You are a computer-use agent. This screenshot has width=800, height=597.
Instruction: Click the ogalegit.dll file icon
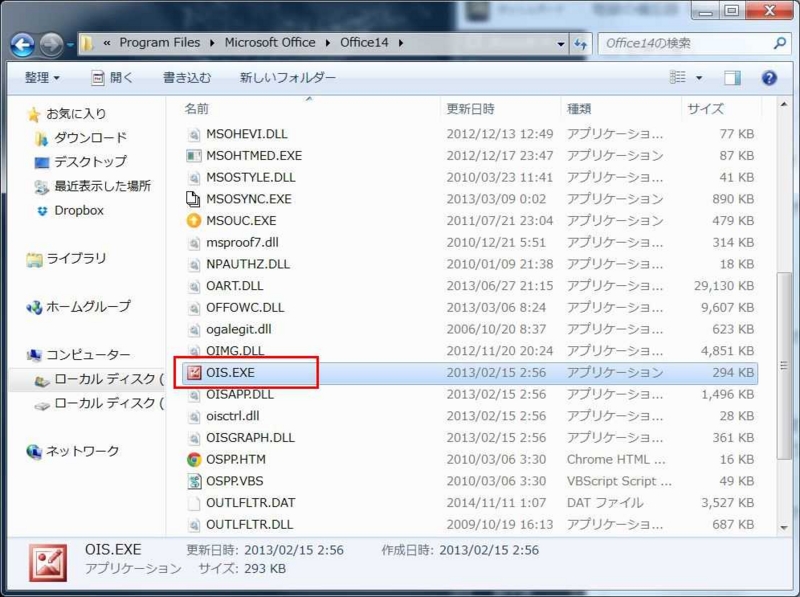click(x=194, y=330)
